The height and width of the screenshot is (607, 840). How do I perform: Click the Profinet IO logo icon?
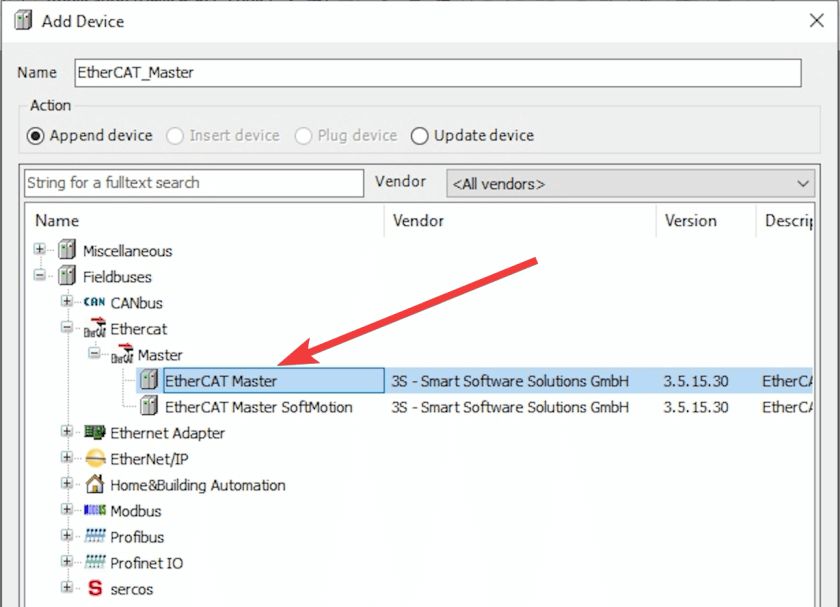95,562
